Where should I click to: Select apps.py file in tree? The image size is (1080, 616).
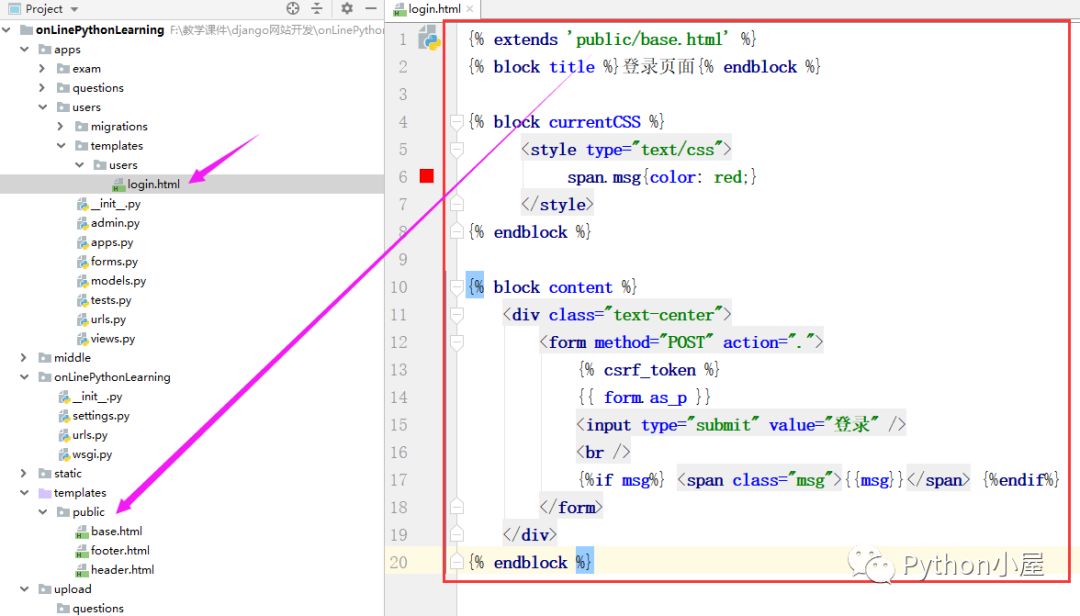[x=112, y=242]
